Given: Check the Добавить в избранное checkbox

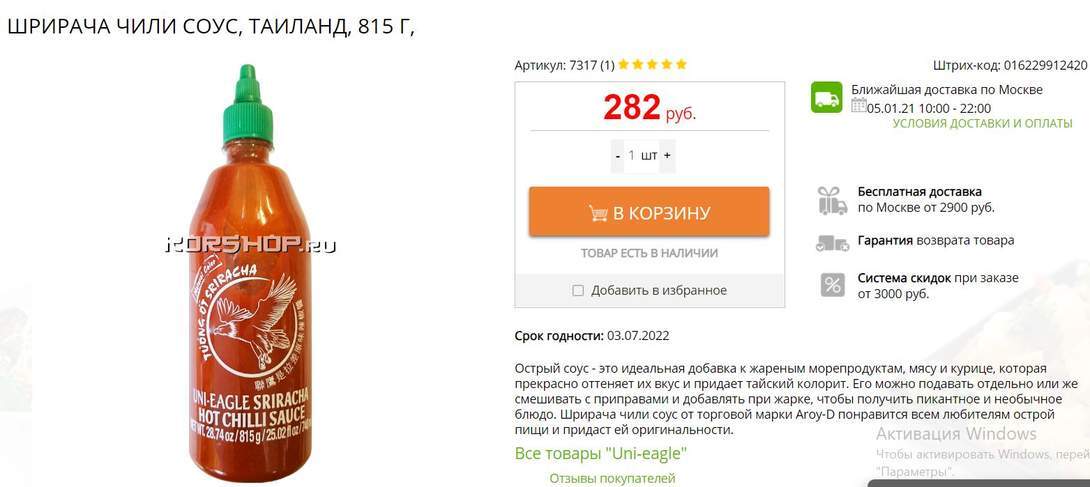Looking at the screenshot, I should 578,290.
